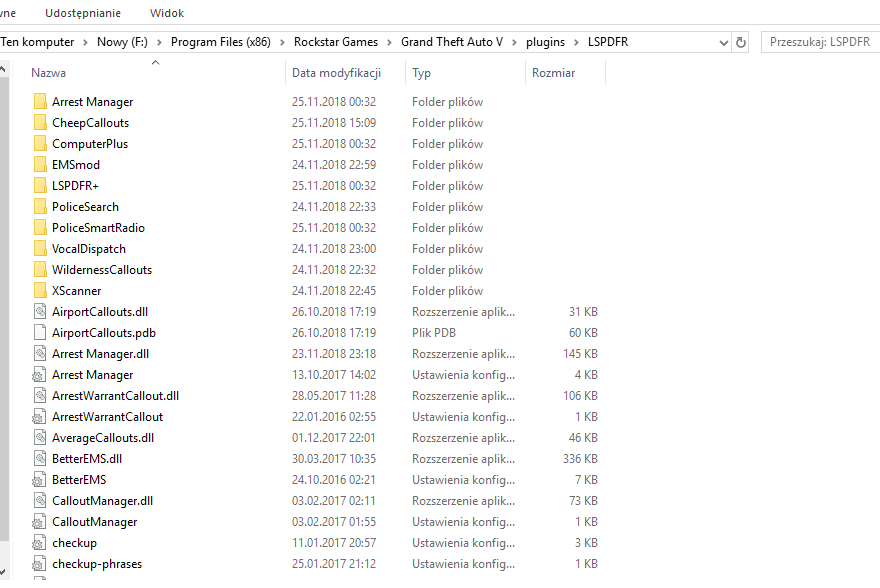Select the file name AirportCallouts.dll
880x588 pixels.
(x=100, y=312)
